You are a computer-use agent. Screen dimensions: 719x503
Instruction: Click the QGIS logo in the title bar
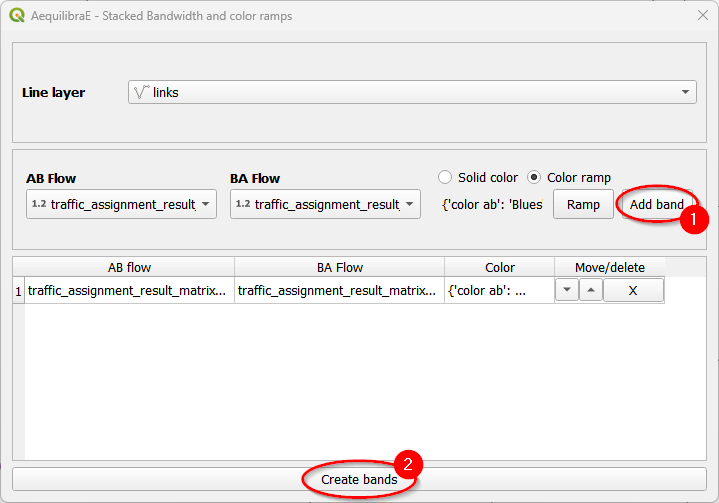(17, 16)
